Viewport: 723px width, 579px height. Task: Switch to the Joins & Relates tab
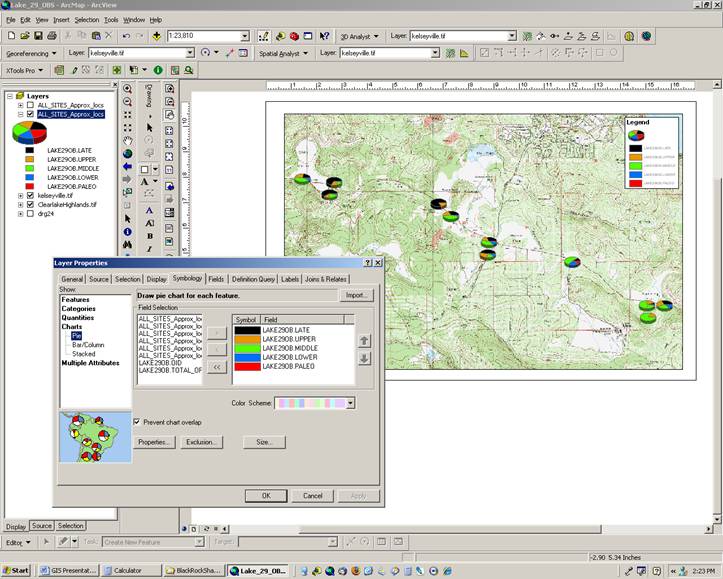[326, 279]
